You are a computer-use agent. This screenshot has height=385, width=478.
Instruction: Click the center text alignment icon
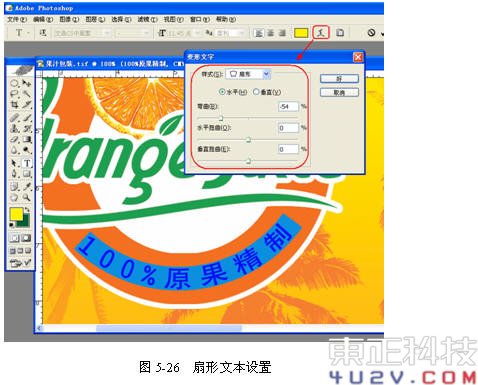(x=271, y=33)
